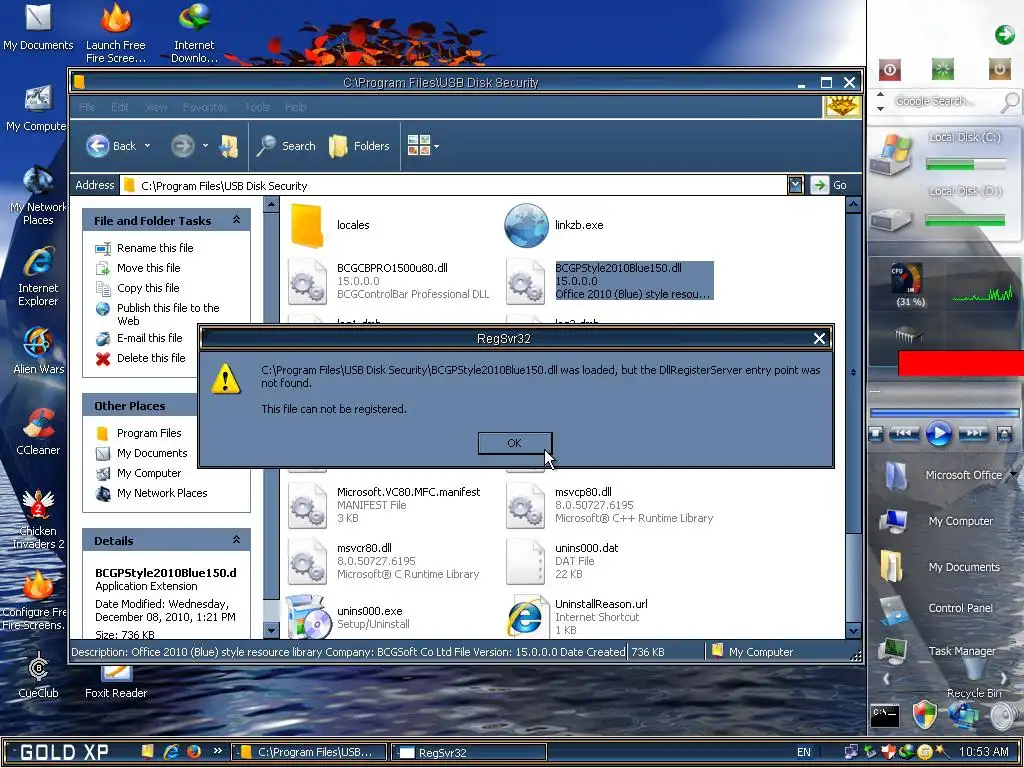Select the locales folder icon
The width and height of the screenshot is (1024, 768).
pyautogui.click(x=307, y=225)
